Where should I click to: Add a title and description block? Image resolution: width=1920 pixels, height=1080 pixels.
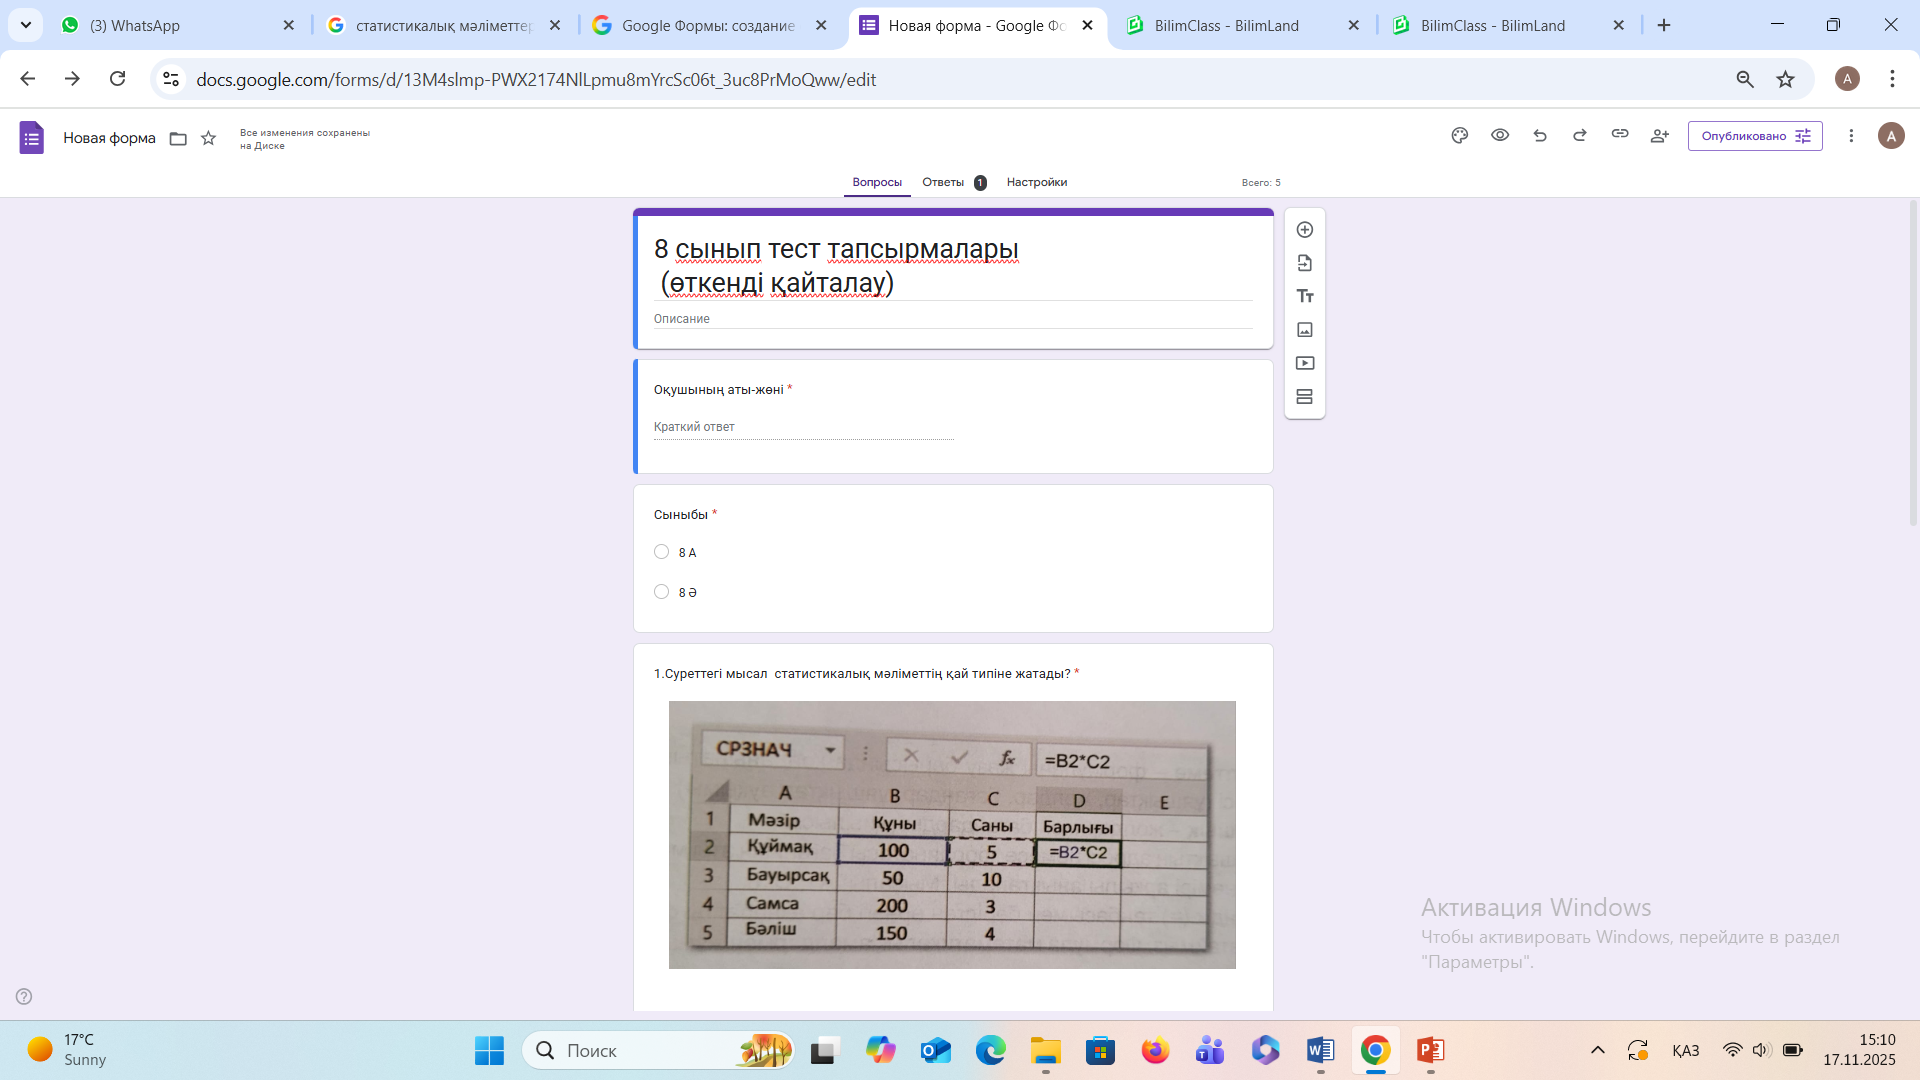1305,296
